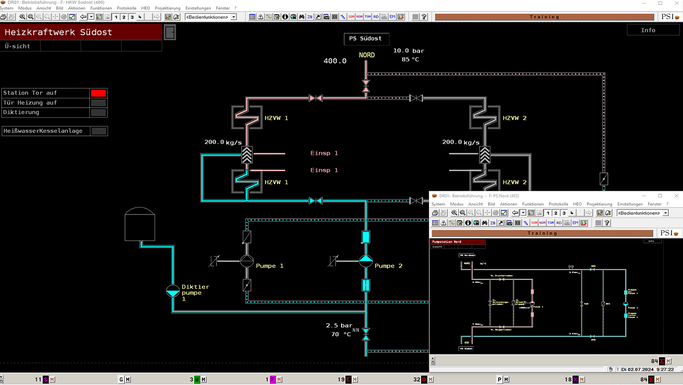Viewport: 683px width, 385px height.
Task: Click the help question mark in main toolbar
Action: tap(424, 17)
